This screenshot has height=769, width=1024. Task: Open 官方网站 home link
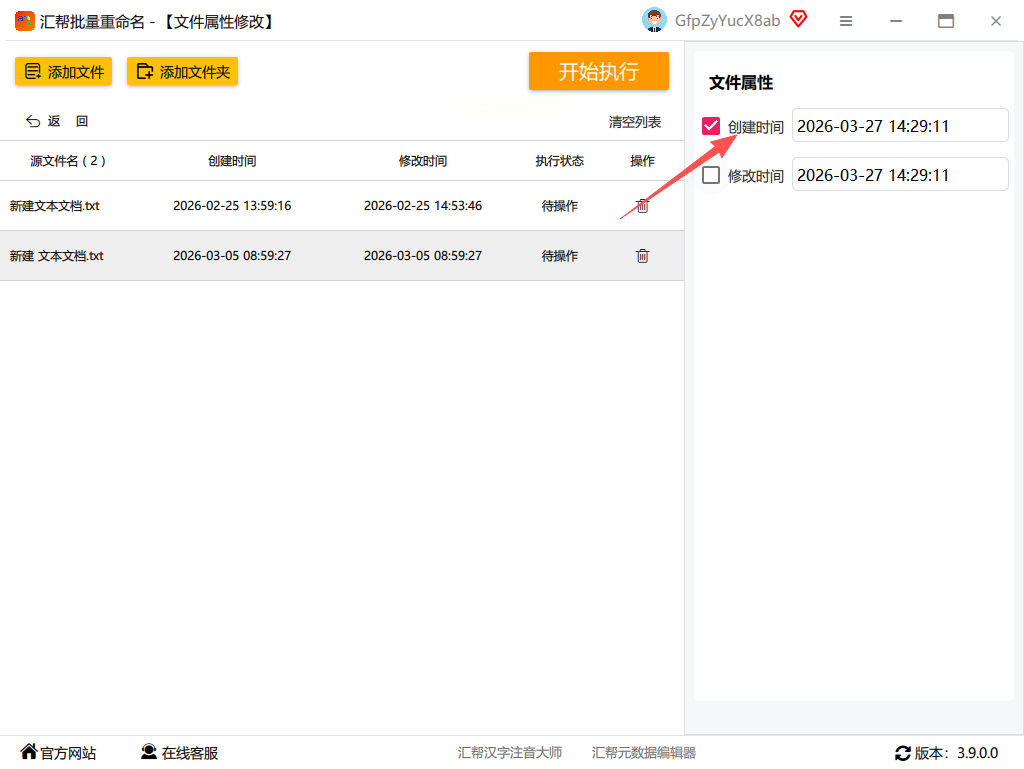[x=58, y=753]
